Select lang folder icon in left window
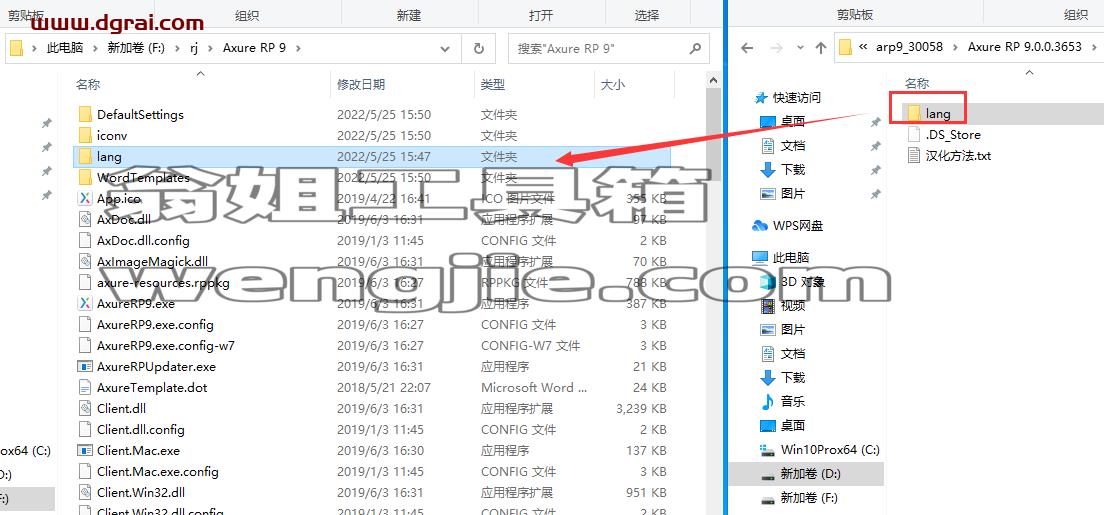 (85, 156)
